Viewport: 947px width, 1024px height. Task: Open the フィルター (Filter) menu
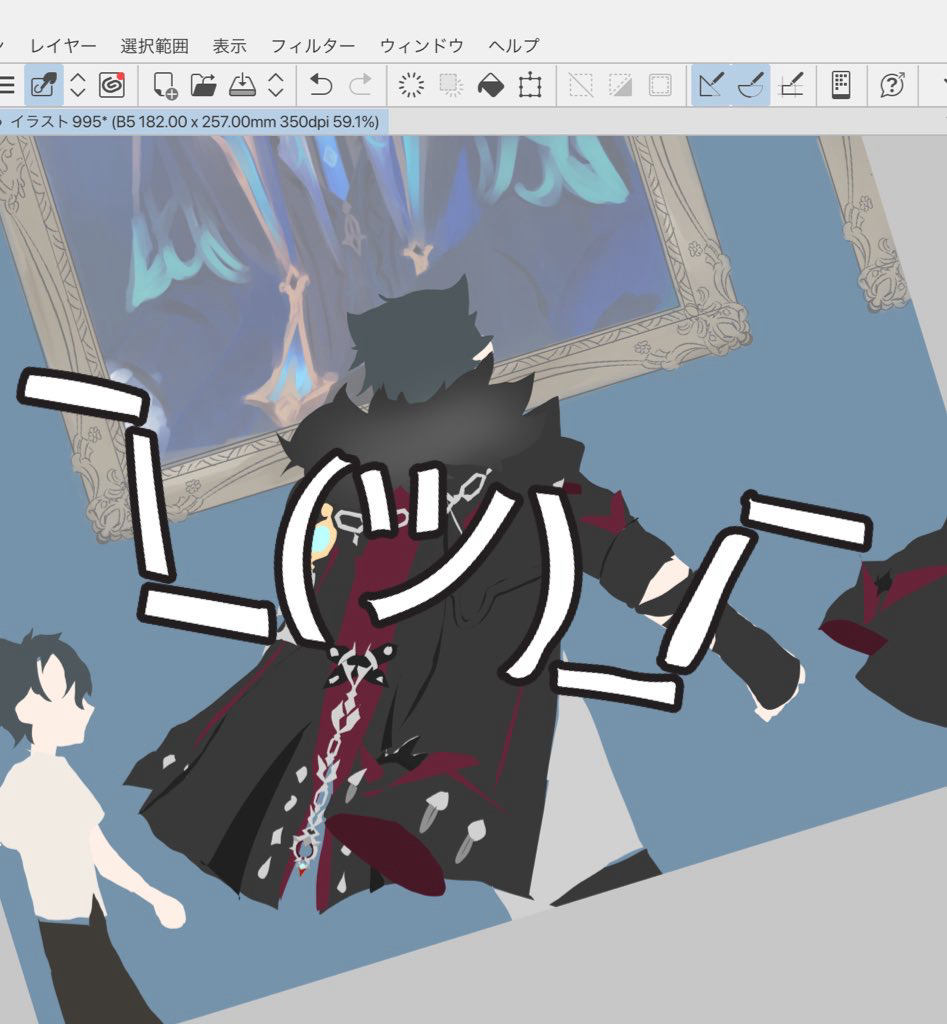coord(313,45)
